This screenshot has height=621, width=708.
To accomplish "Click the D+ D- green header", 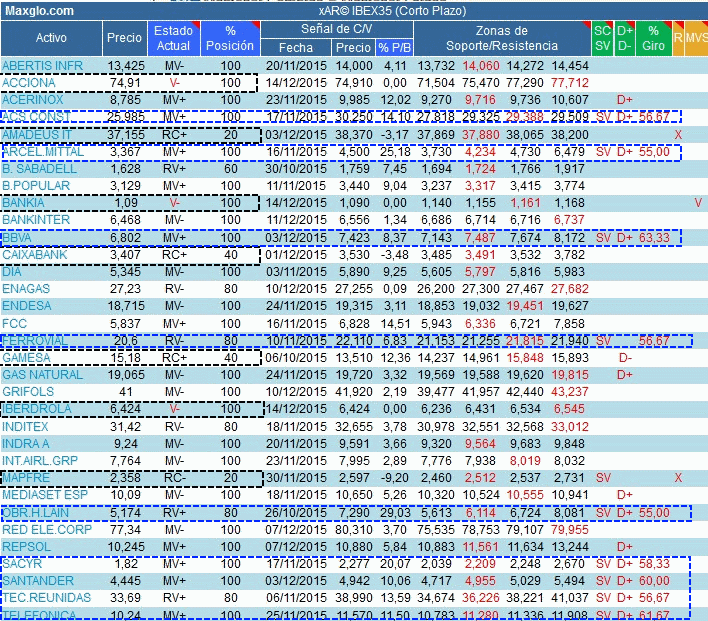I will tap(624, 38).
